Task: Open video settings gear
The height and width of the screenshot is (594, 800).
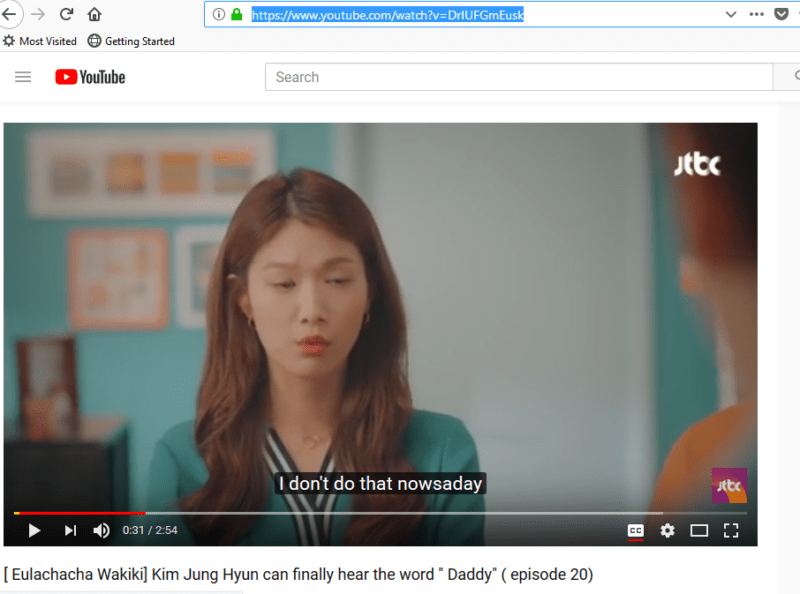Action: tap(667, 531)
